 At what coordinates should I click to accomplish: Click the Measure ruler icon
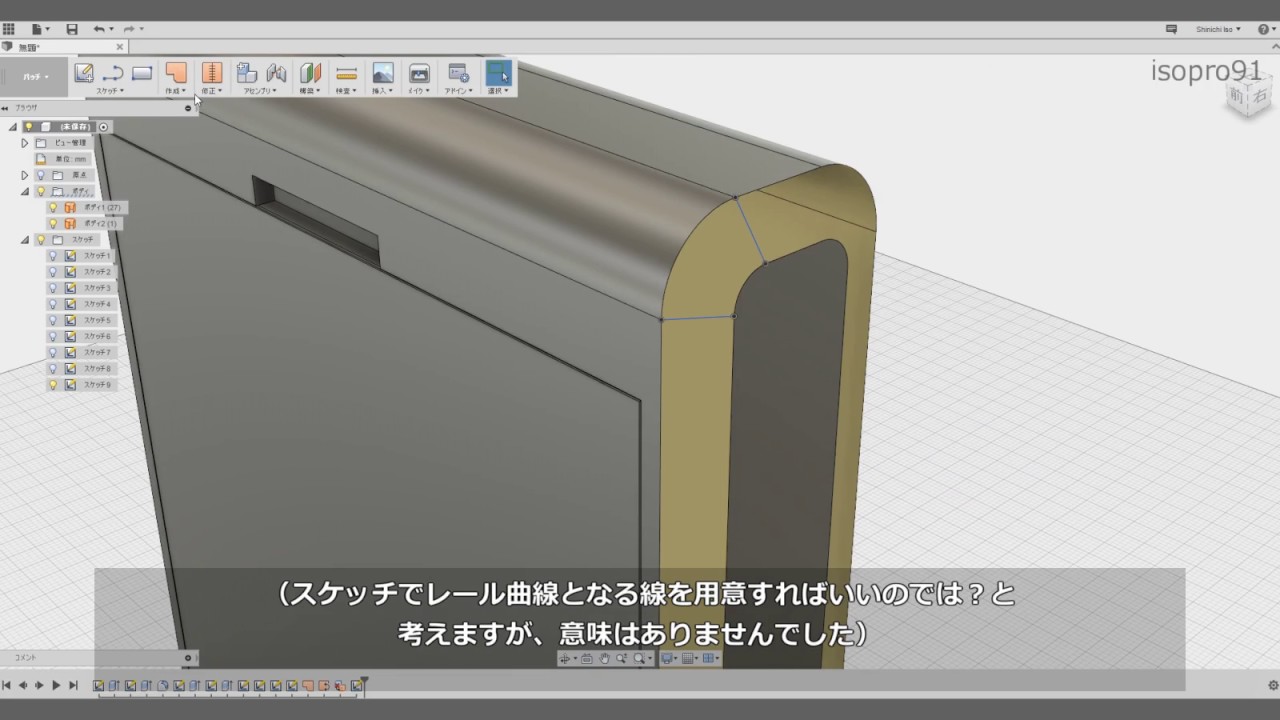pyautogui.click(x=346, y=73)
